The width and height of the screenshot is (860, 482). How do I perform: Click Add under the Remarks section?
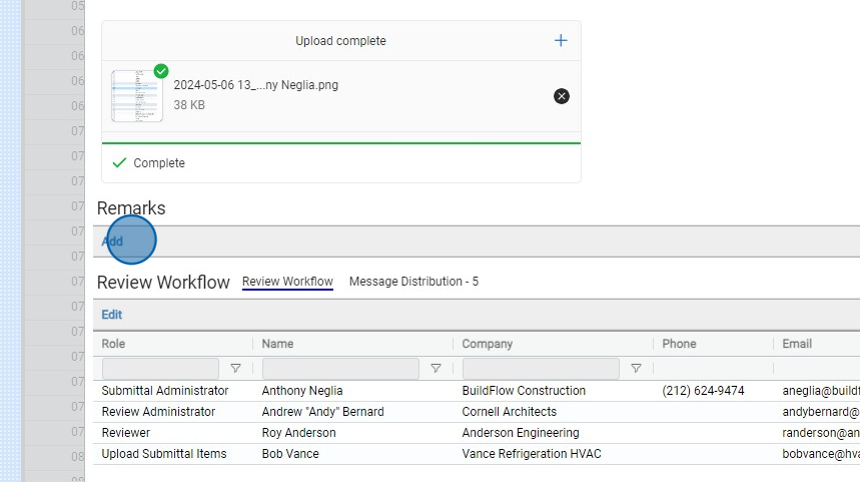pos(112,241)
